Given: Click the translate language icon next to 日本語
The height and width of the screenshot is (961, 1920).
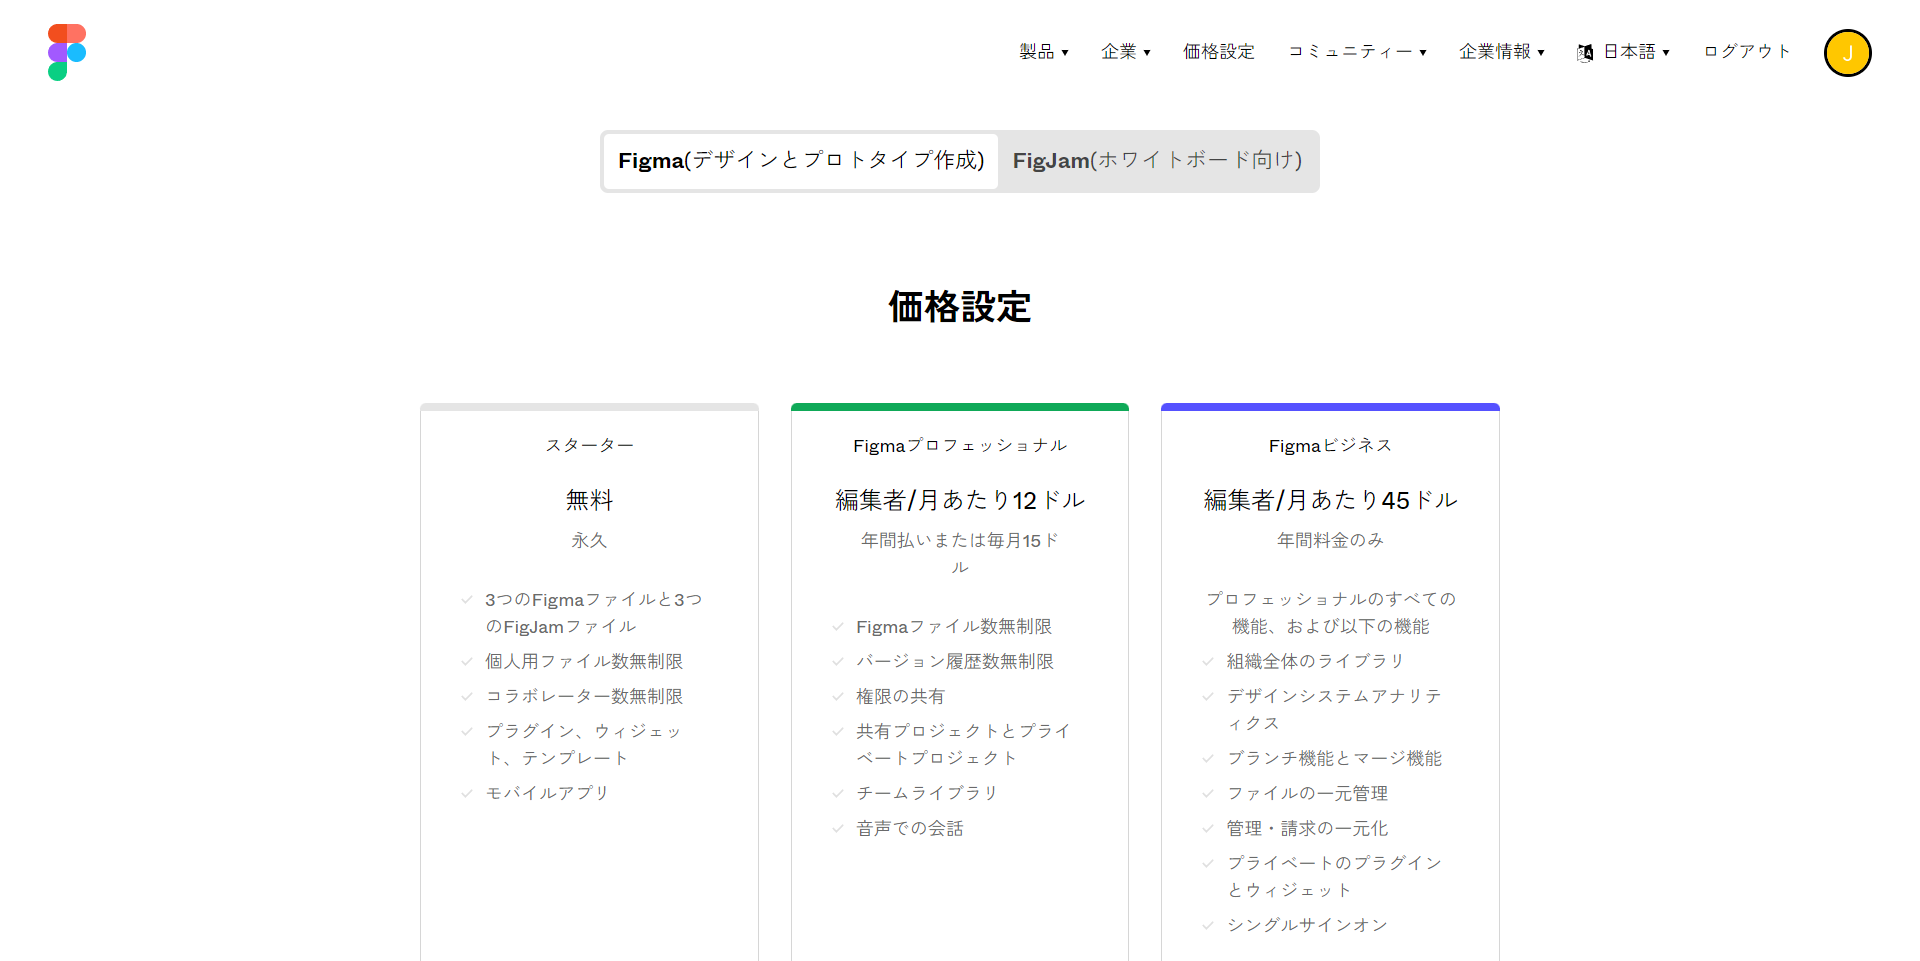Looking at the screenshot, I should (x=1585, y=53).
